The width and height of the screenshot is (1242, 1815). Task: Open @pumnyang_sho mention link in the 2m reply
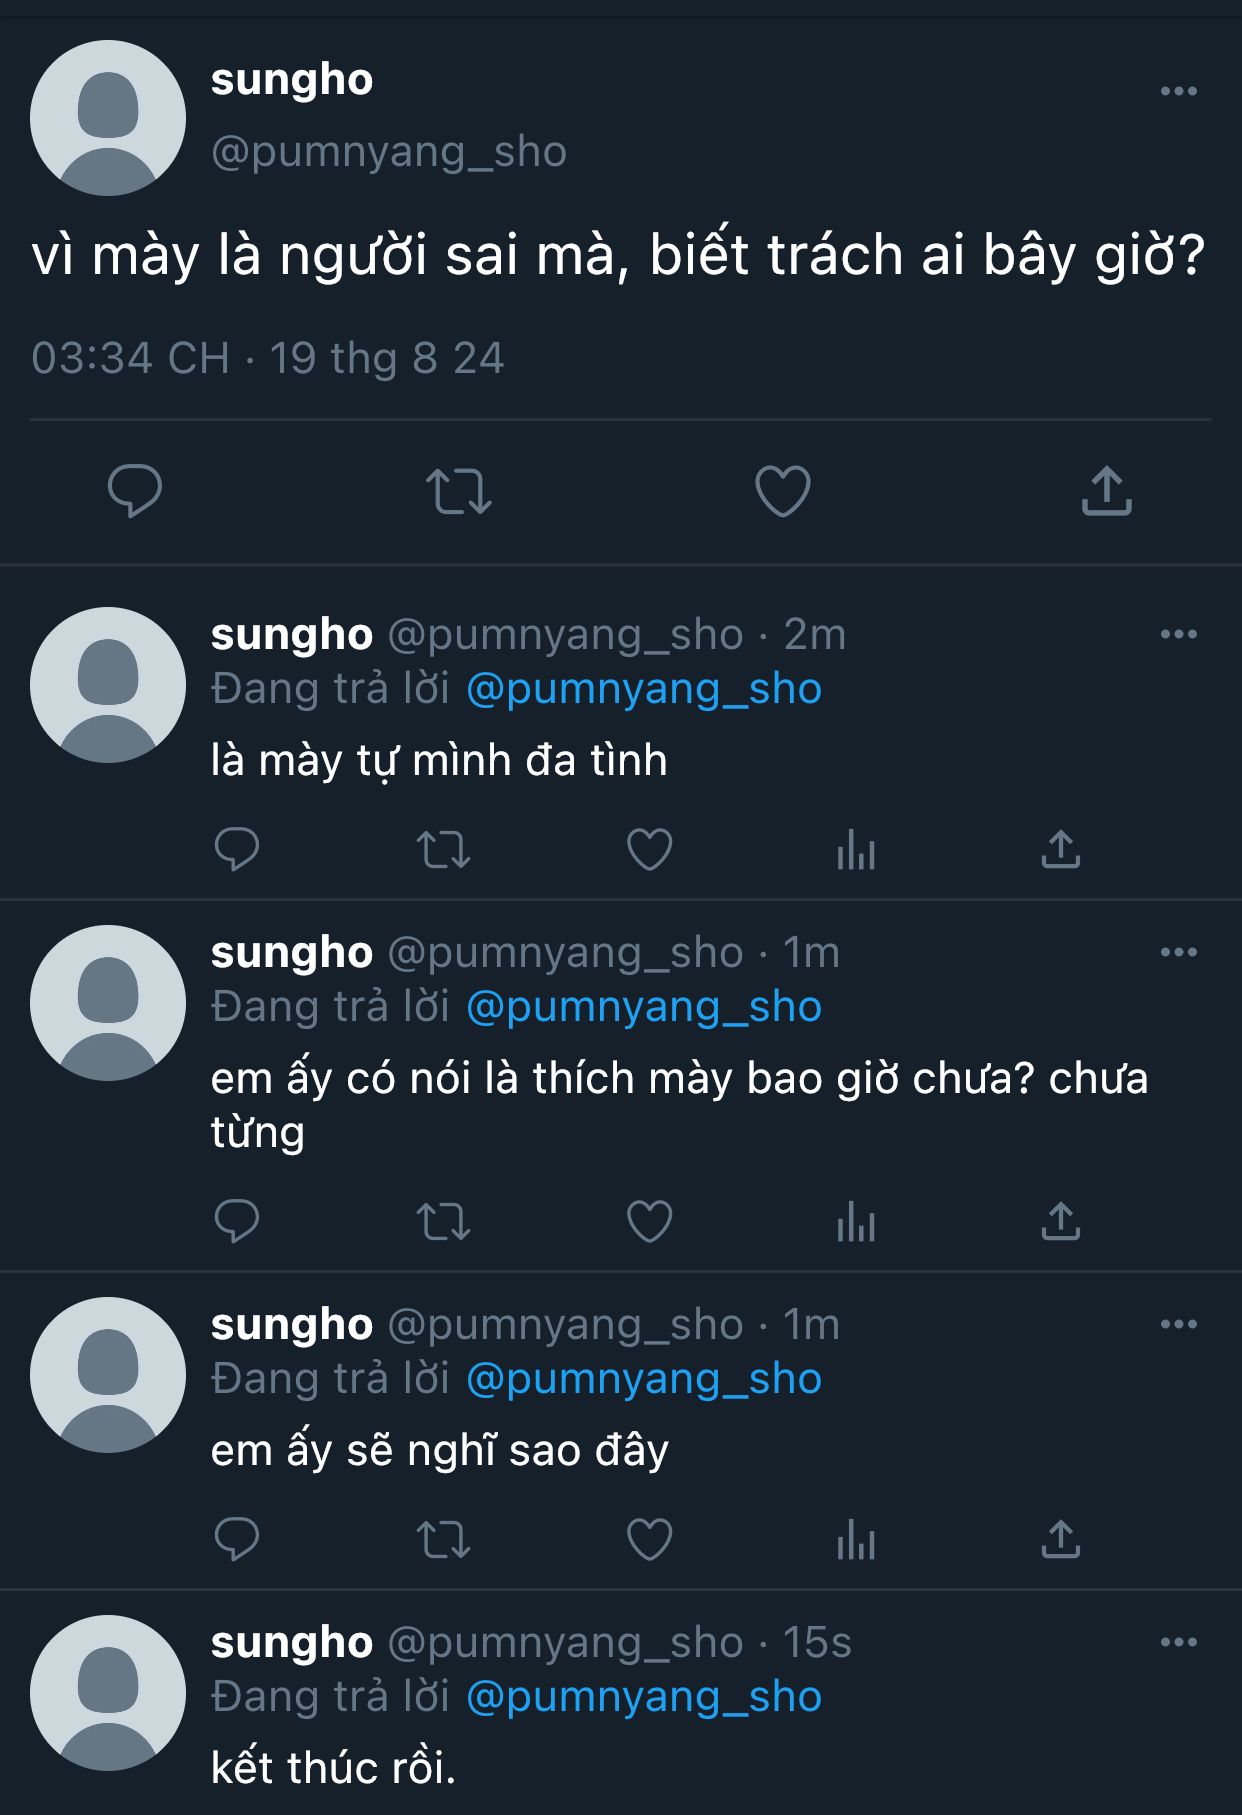click(644, 689)
